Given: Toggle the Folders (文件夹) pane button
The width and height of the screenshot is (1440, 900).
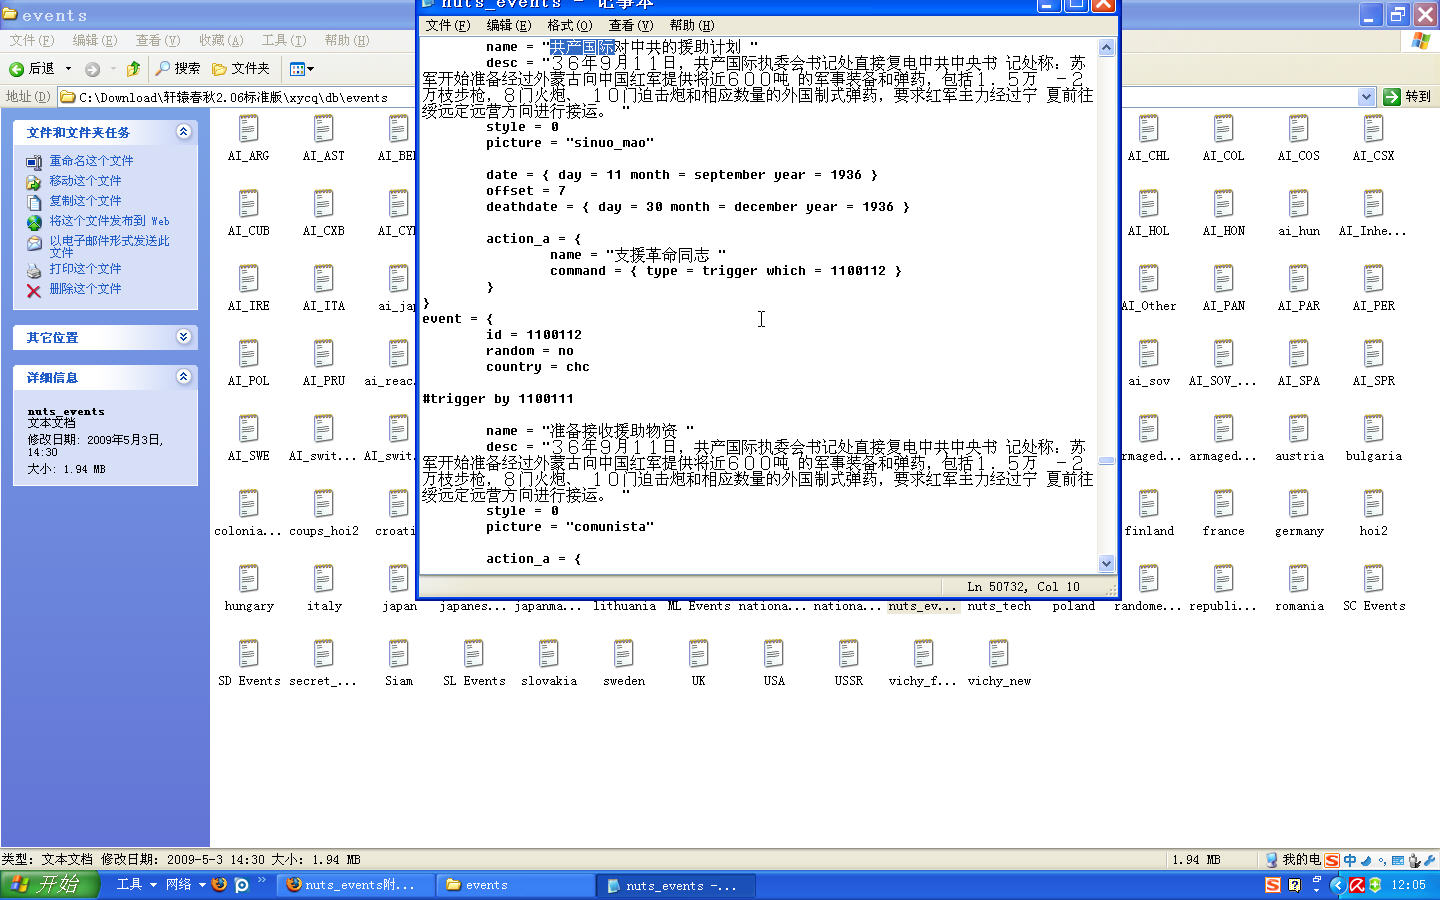Looking at the screenshot, I should (241, 69).
